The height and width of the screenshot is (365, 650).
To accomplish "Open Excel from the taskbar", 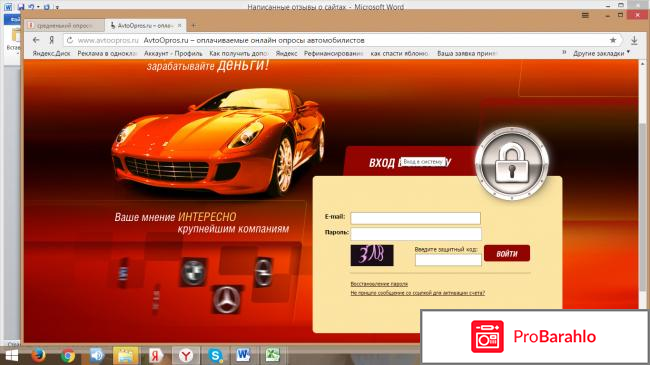I will point(273,355).
